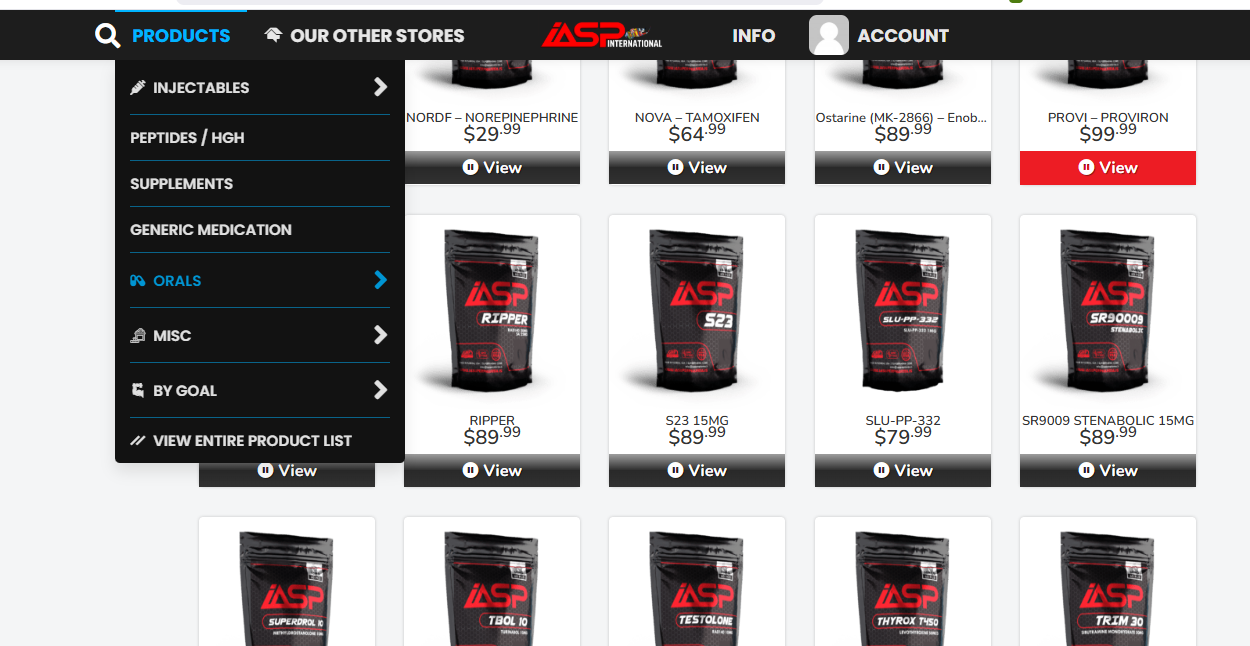Click the ASP International logo
Viewport: 1250px width, 646px height.
pos(602,35)
